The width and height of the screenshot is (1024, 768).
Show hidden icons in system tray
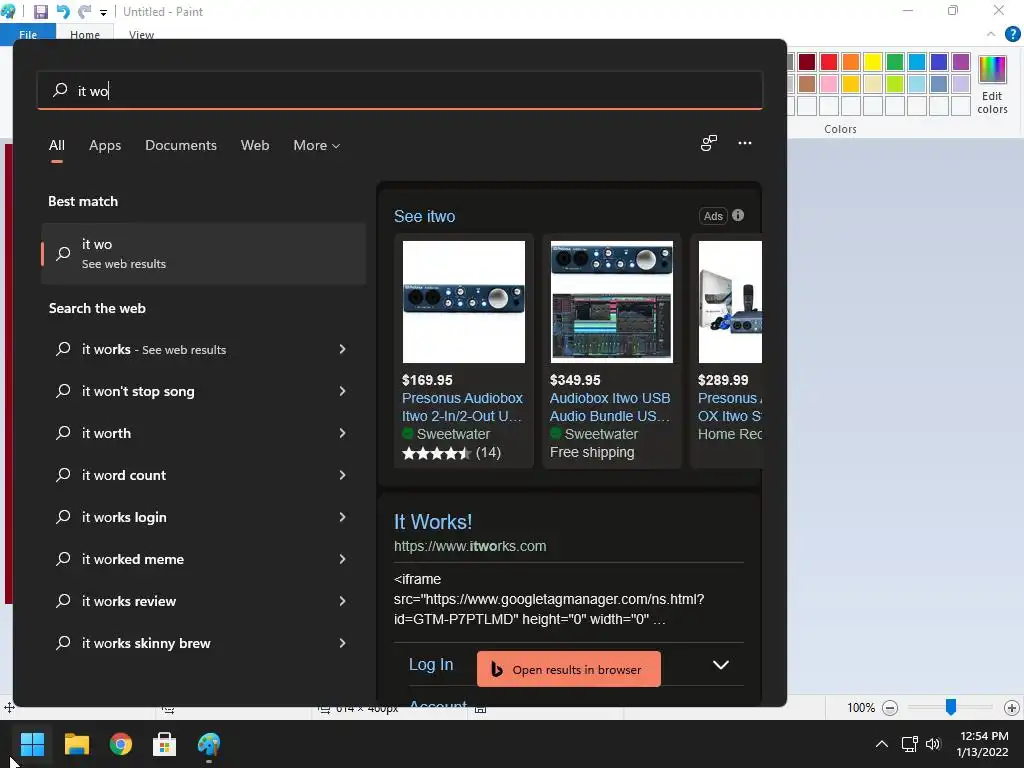882,744
